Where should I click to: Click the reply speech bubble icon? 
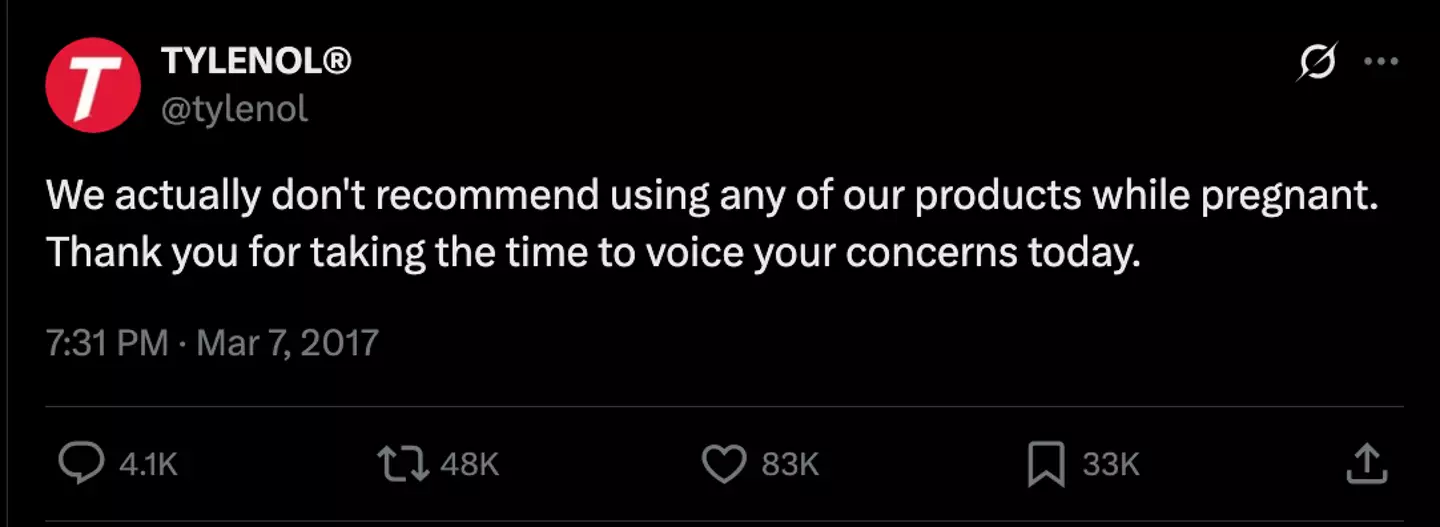[75, 463]
